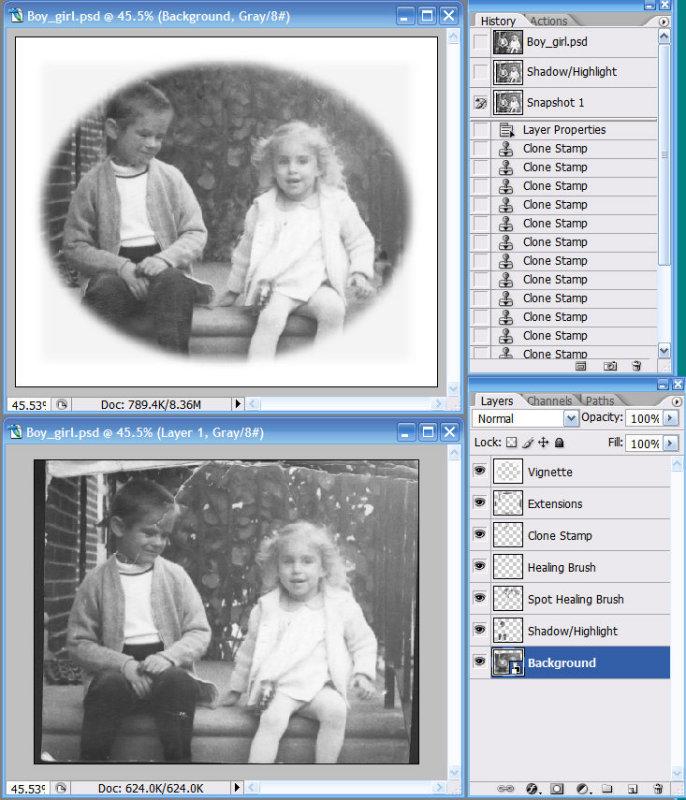
Task: Select the Shadow/Highlight history snapshot
Action: [563, 72]
